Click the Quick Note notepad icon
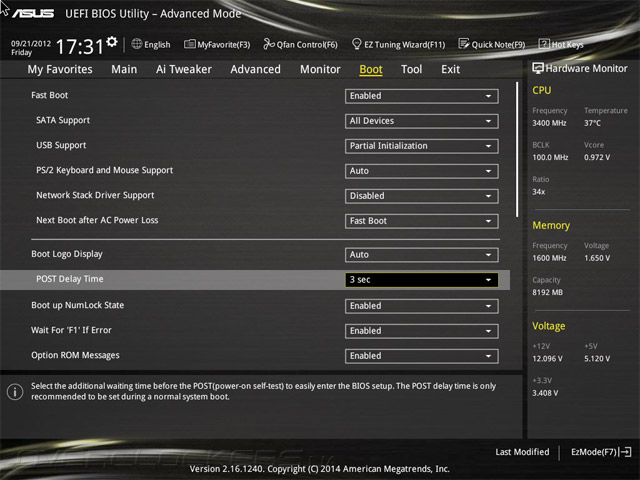Screen dimensions: 640x480 tap(464, 44)
